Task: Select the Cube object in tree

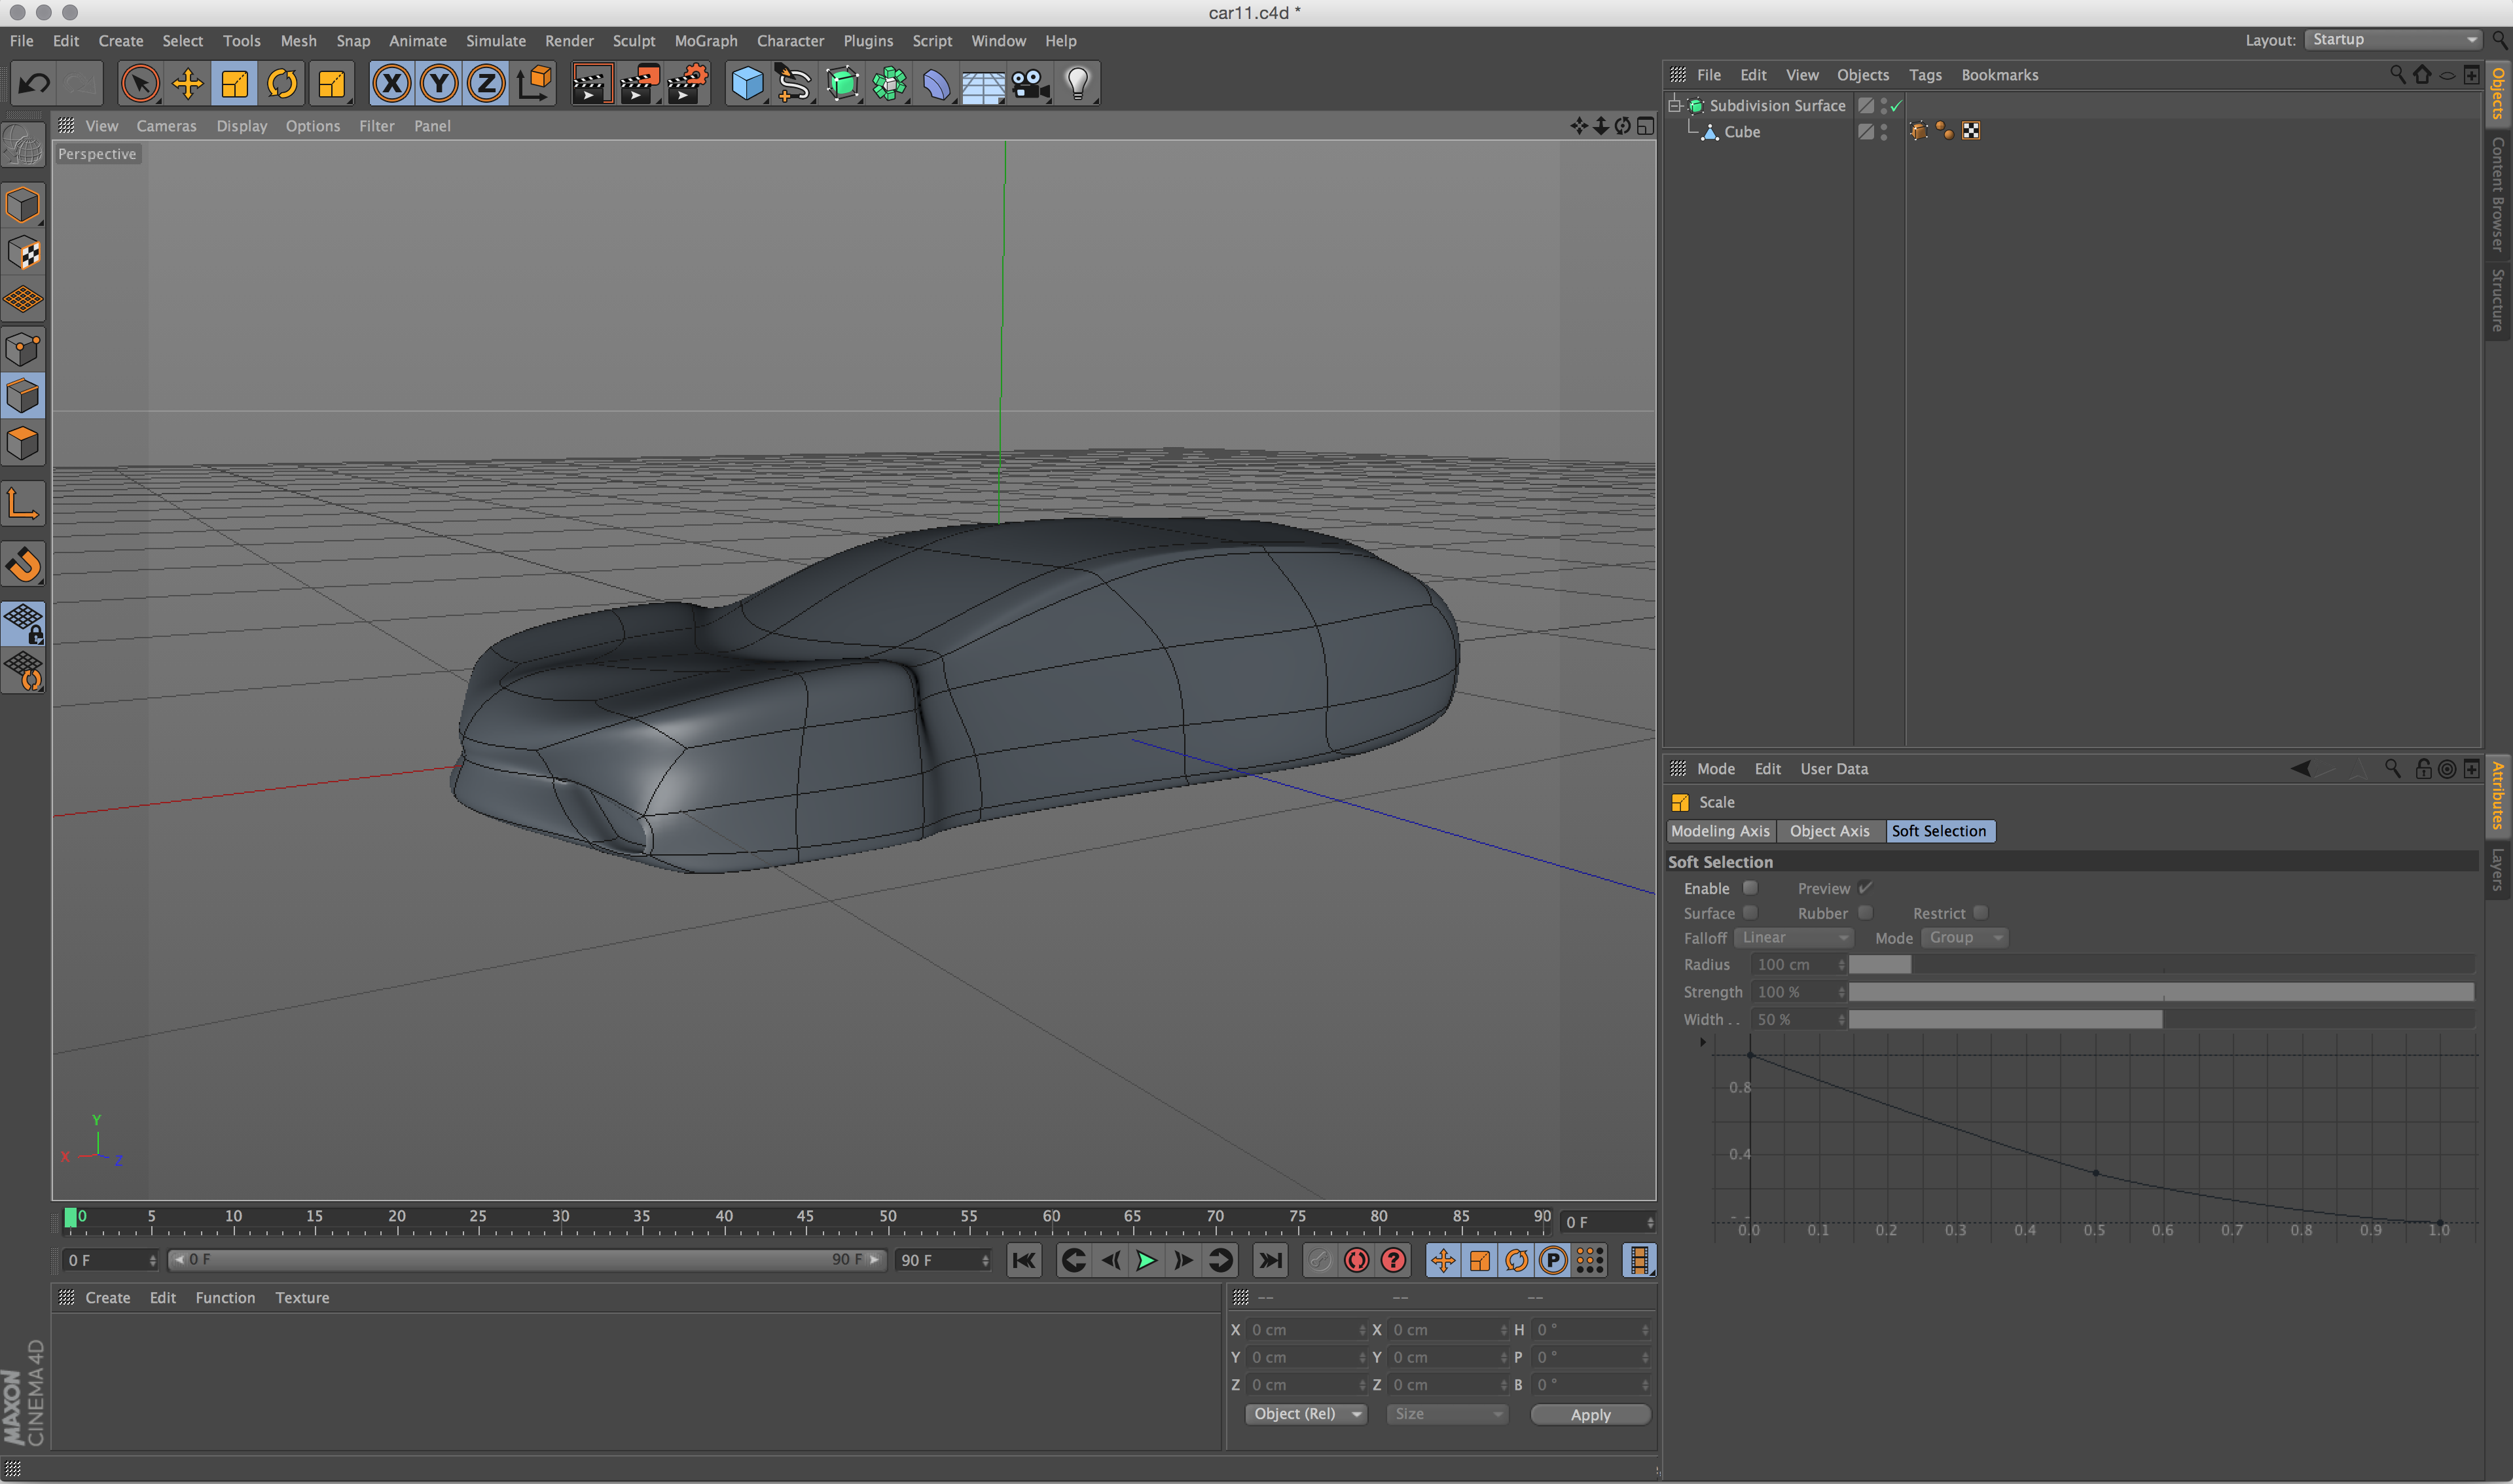Action: point(1742,132)
